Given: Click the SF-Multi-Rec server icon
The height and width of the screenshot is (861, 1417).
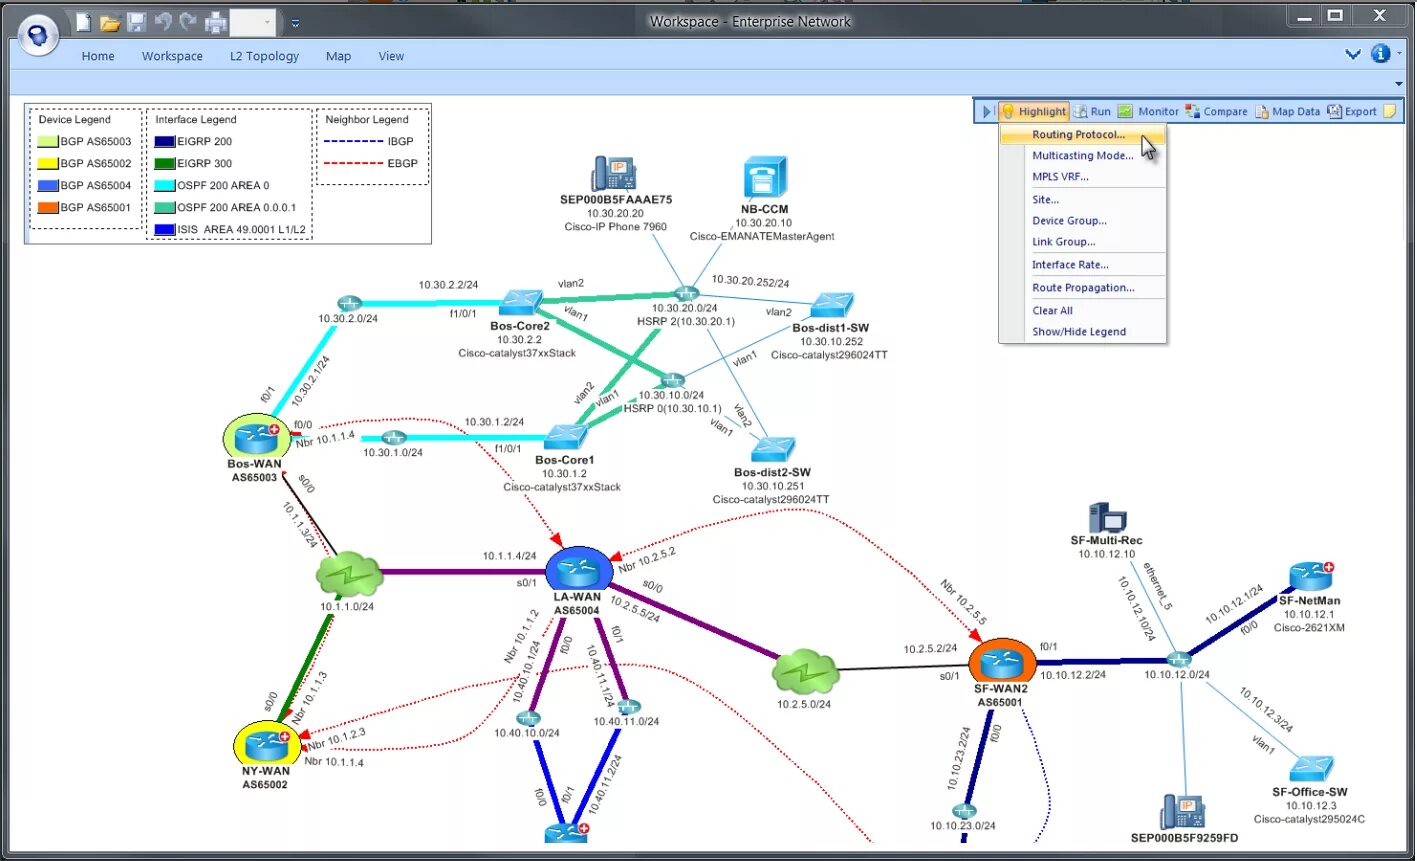Looking at the screenshot, I should pos(1108,518).
